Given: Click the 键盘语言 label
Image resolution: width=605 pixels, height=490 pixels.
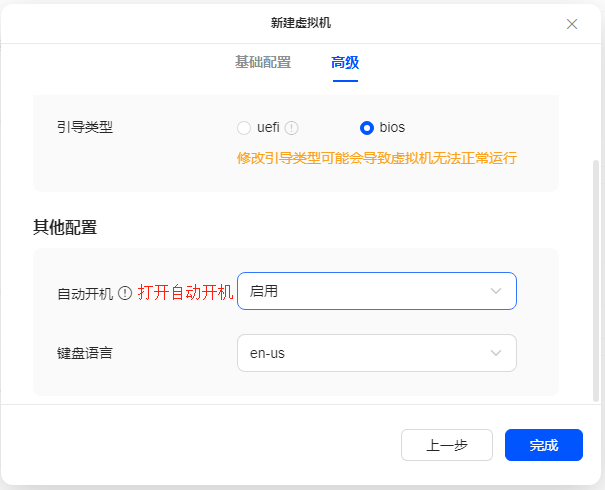Looking at the screenshot, I should (x=85, y=353).
